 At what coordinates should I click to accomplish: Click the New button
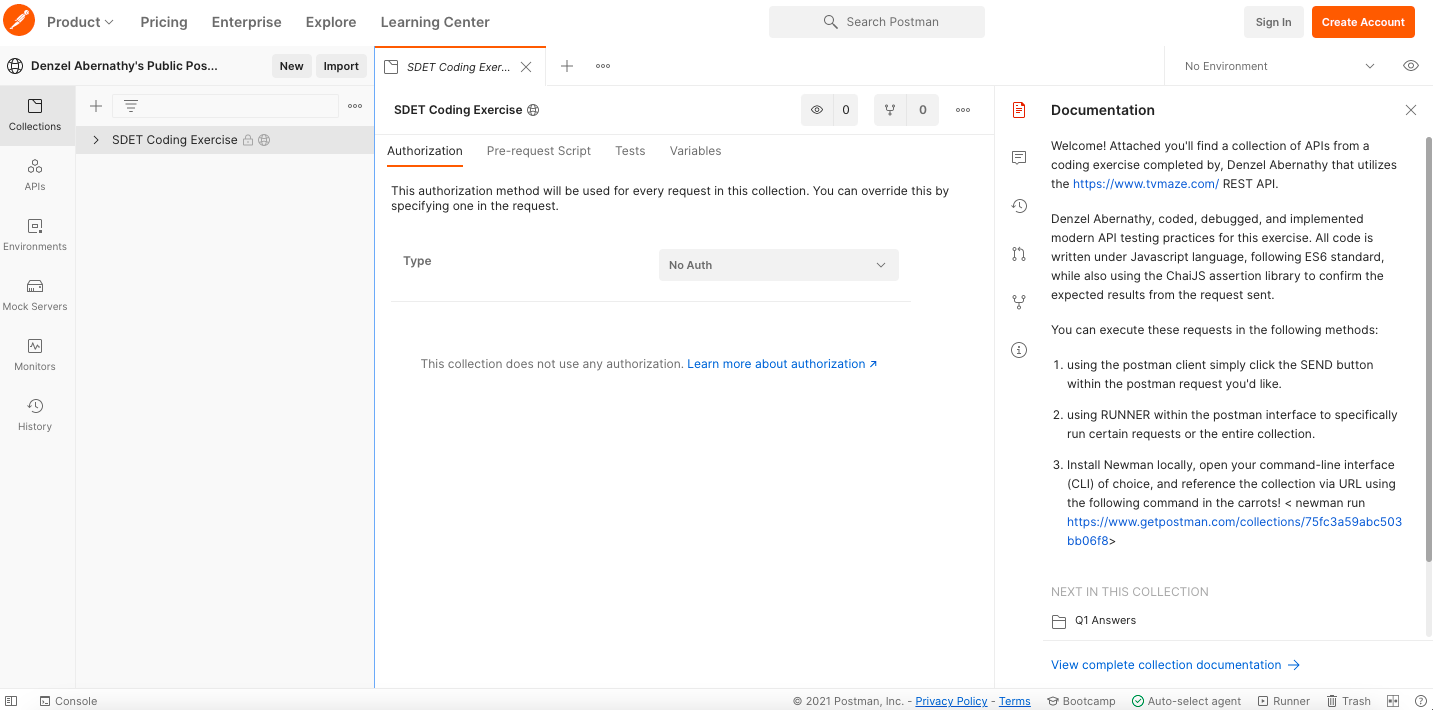pyautogui.click(x=291, y=66)
